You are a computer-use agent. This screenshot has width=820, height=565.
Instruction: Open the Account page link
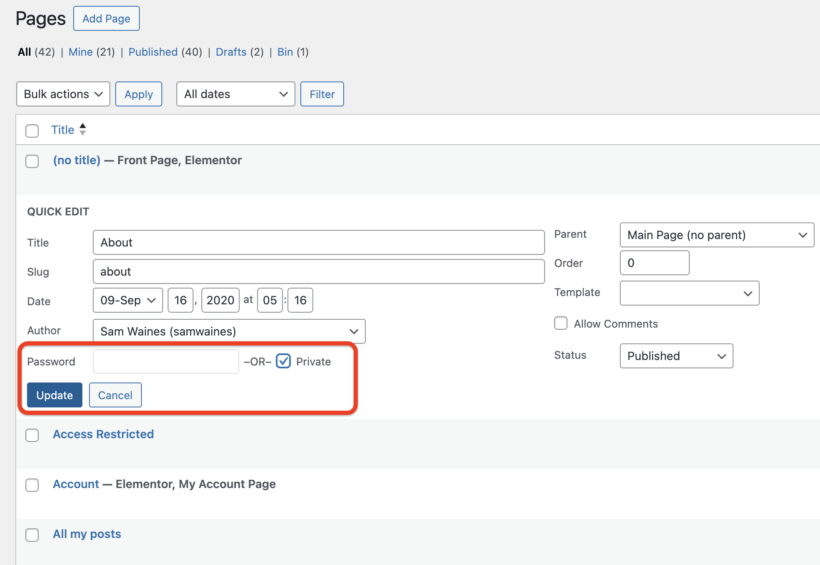(x=76, y=484)
